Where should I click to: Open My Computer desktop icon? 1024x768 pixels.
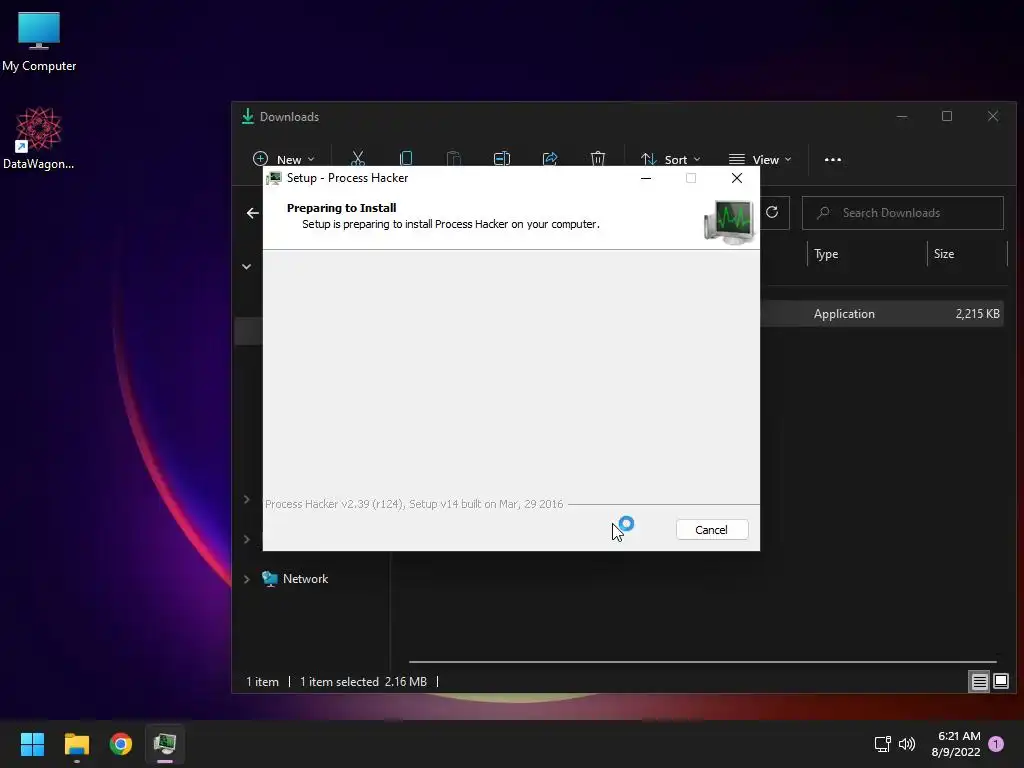39,42
